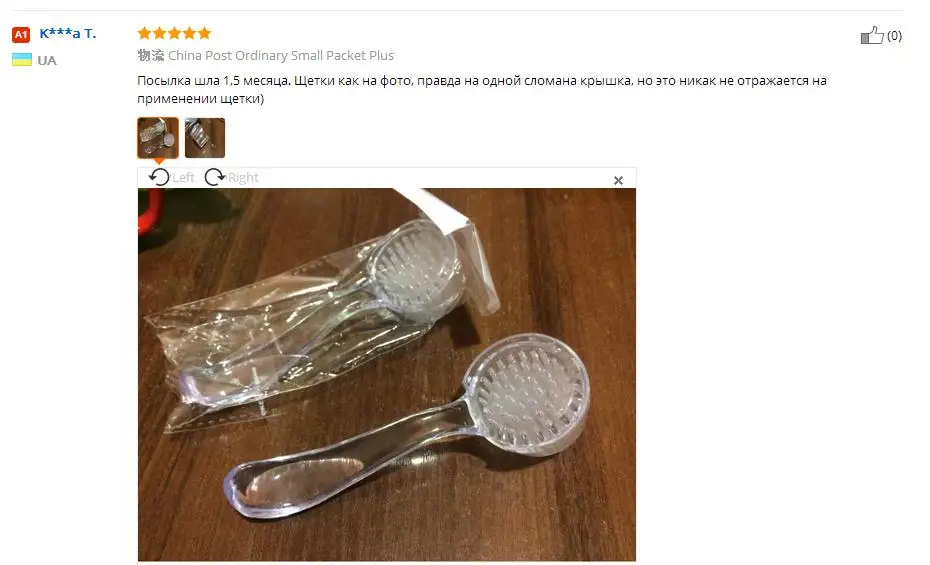
Task: Click the (0) helpful vote count
Action: pos(894,36)
